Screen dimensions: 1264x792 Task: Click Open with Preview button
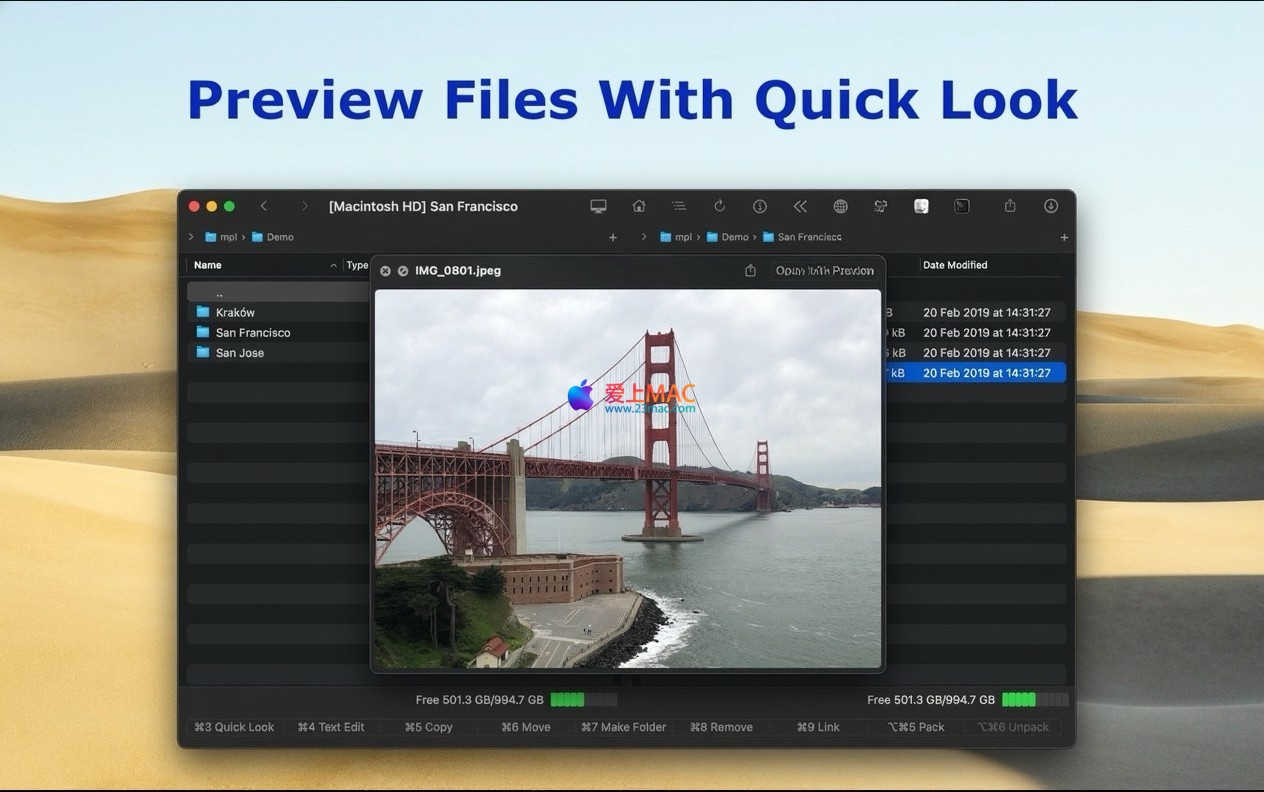(824, 271)
